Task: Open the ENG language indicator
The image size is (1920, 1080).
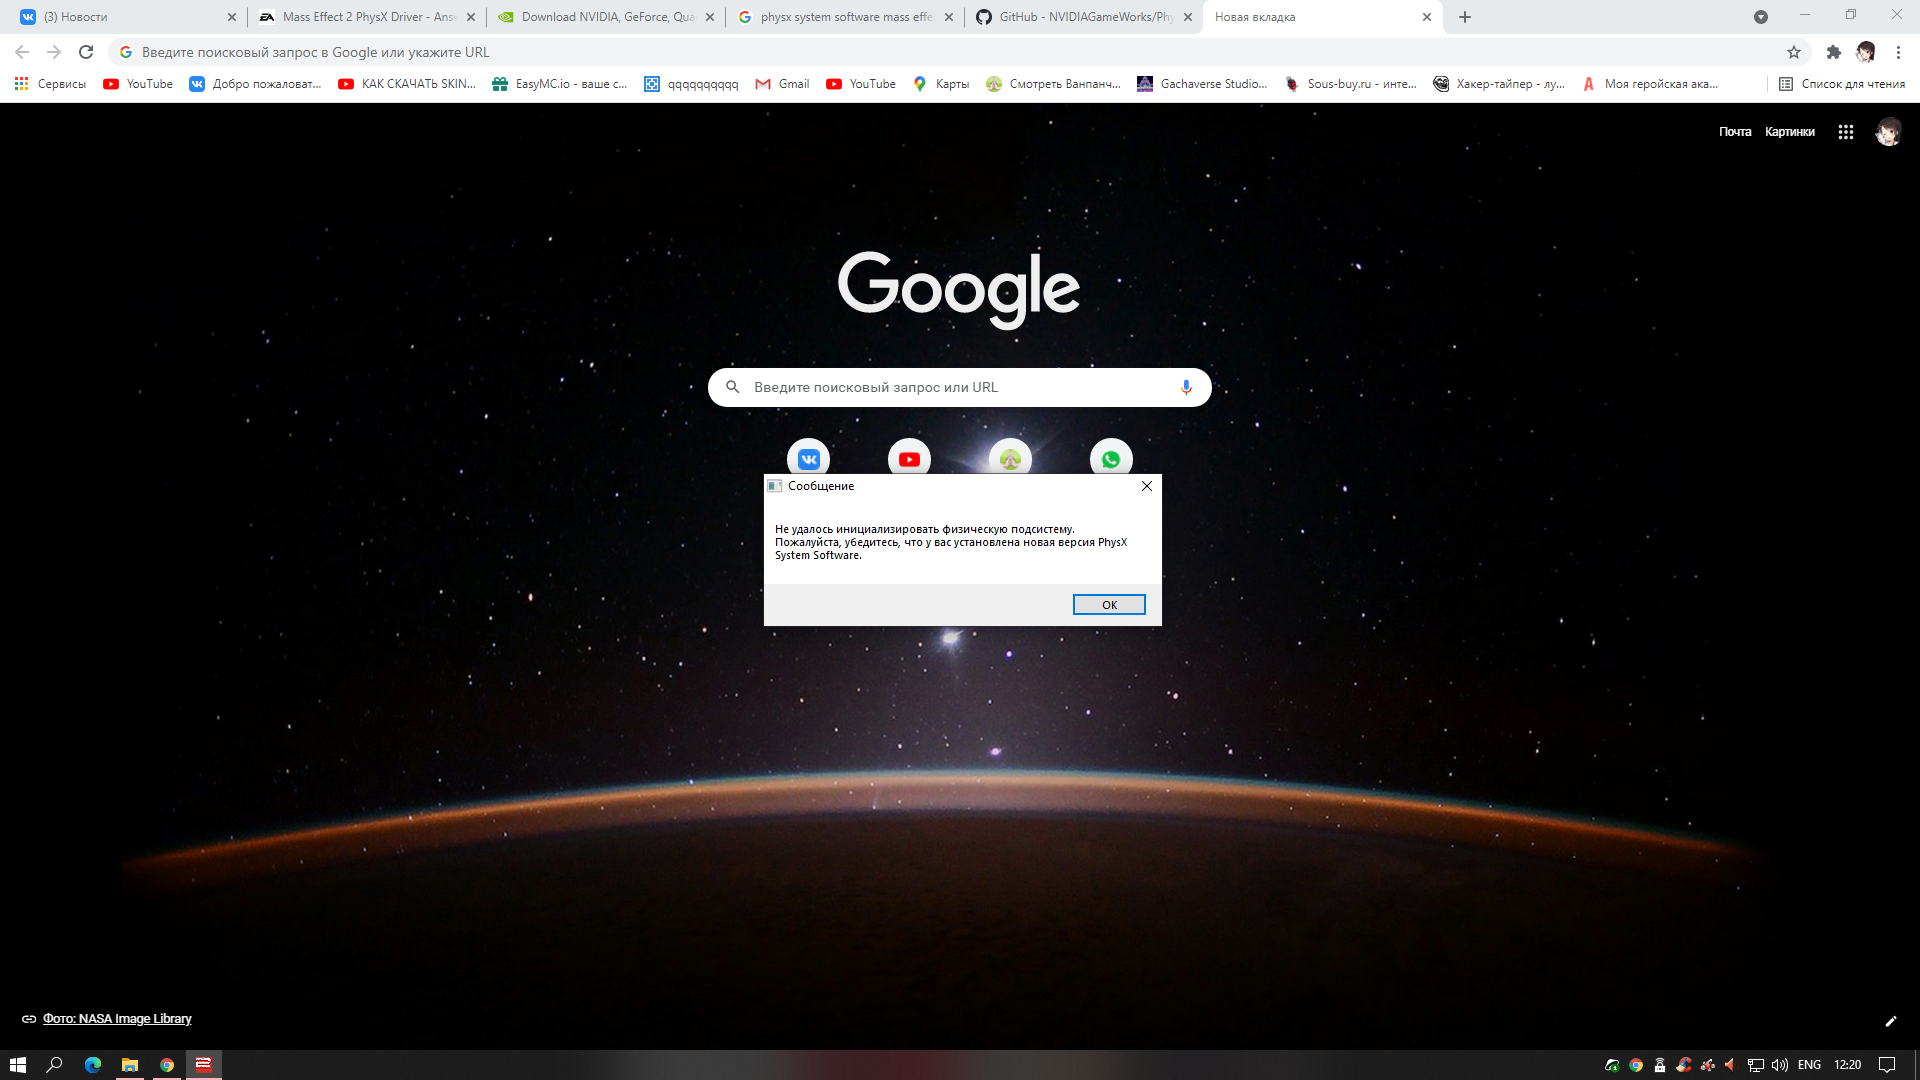Action: (x=1809, y=1065)
